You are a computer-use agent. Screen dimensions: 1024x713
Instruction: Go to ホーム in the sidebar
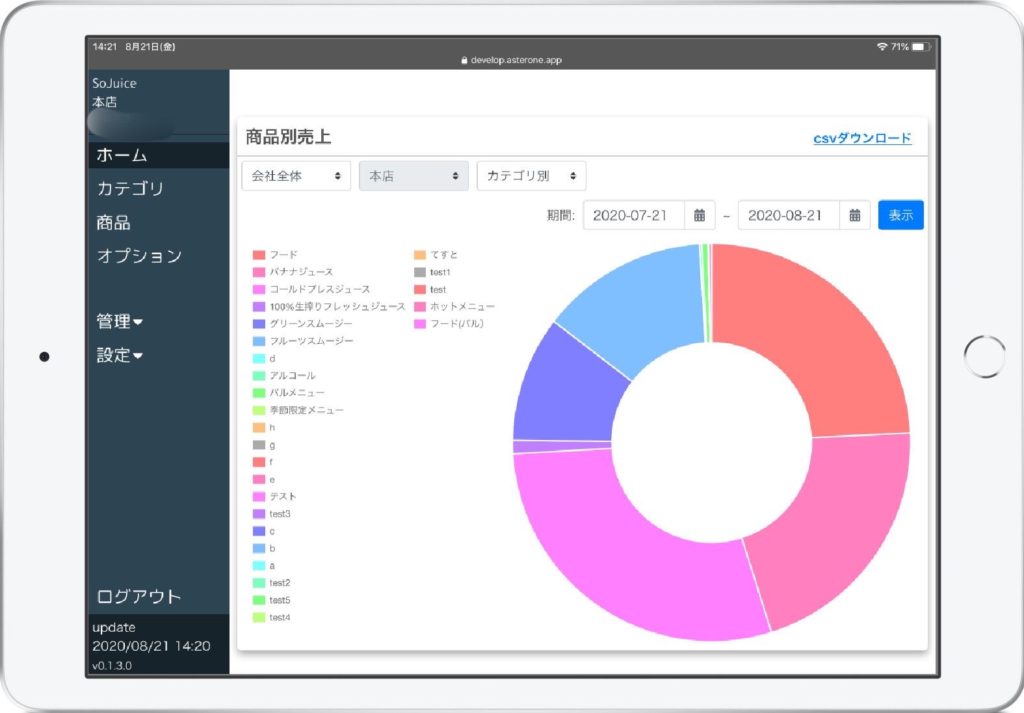tap(122, 155)
